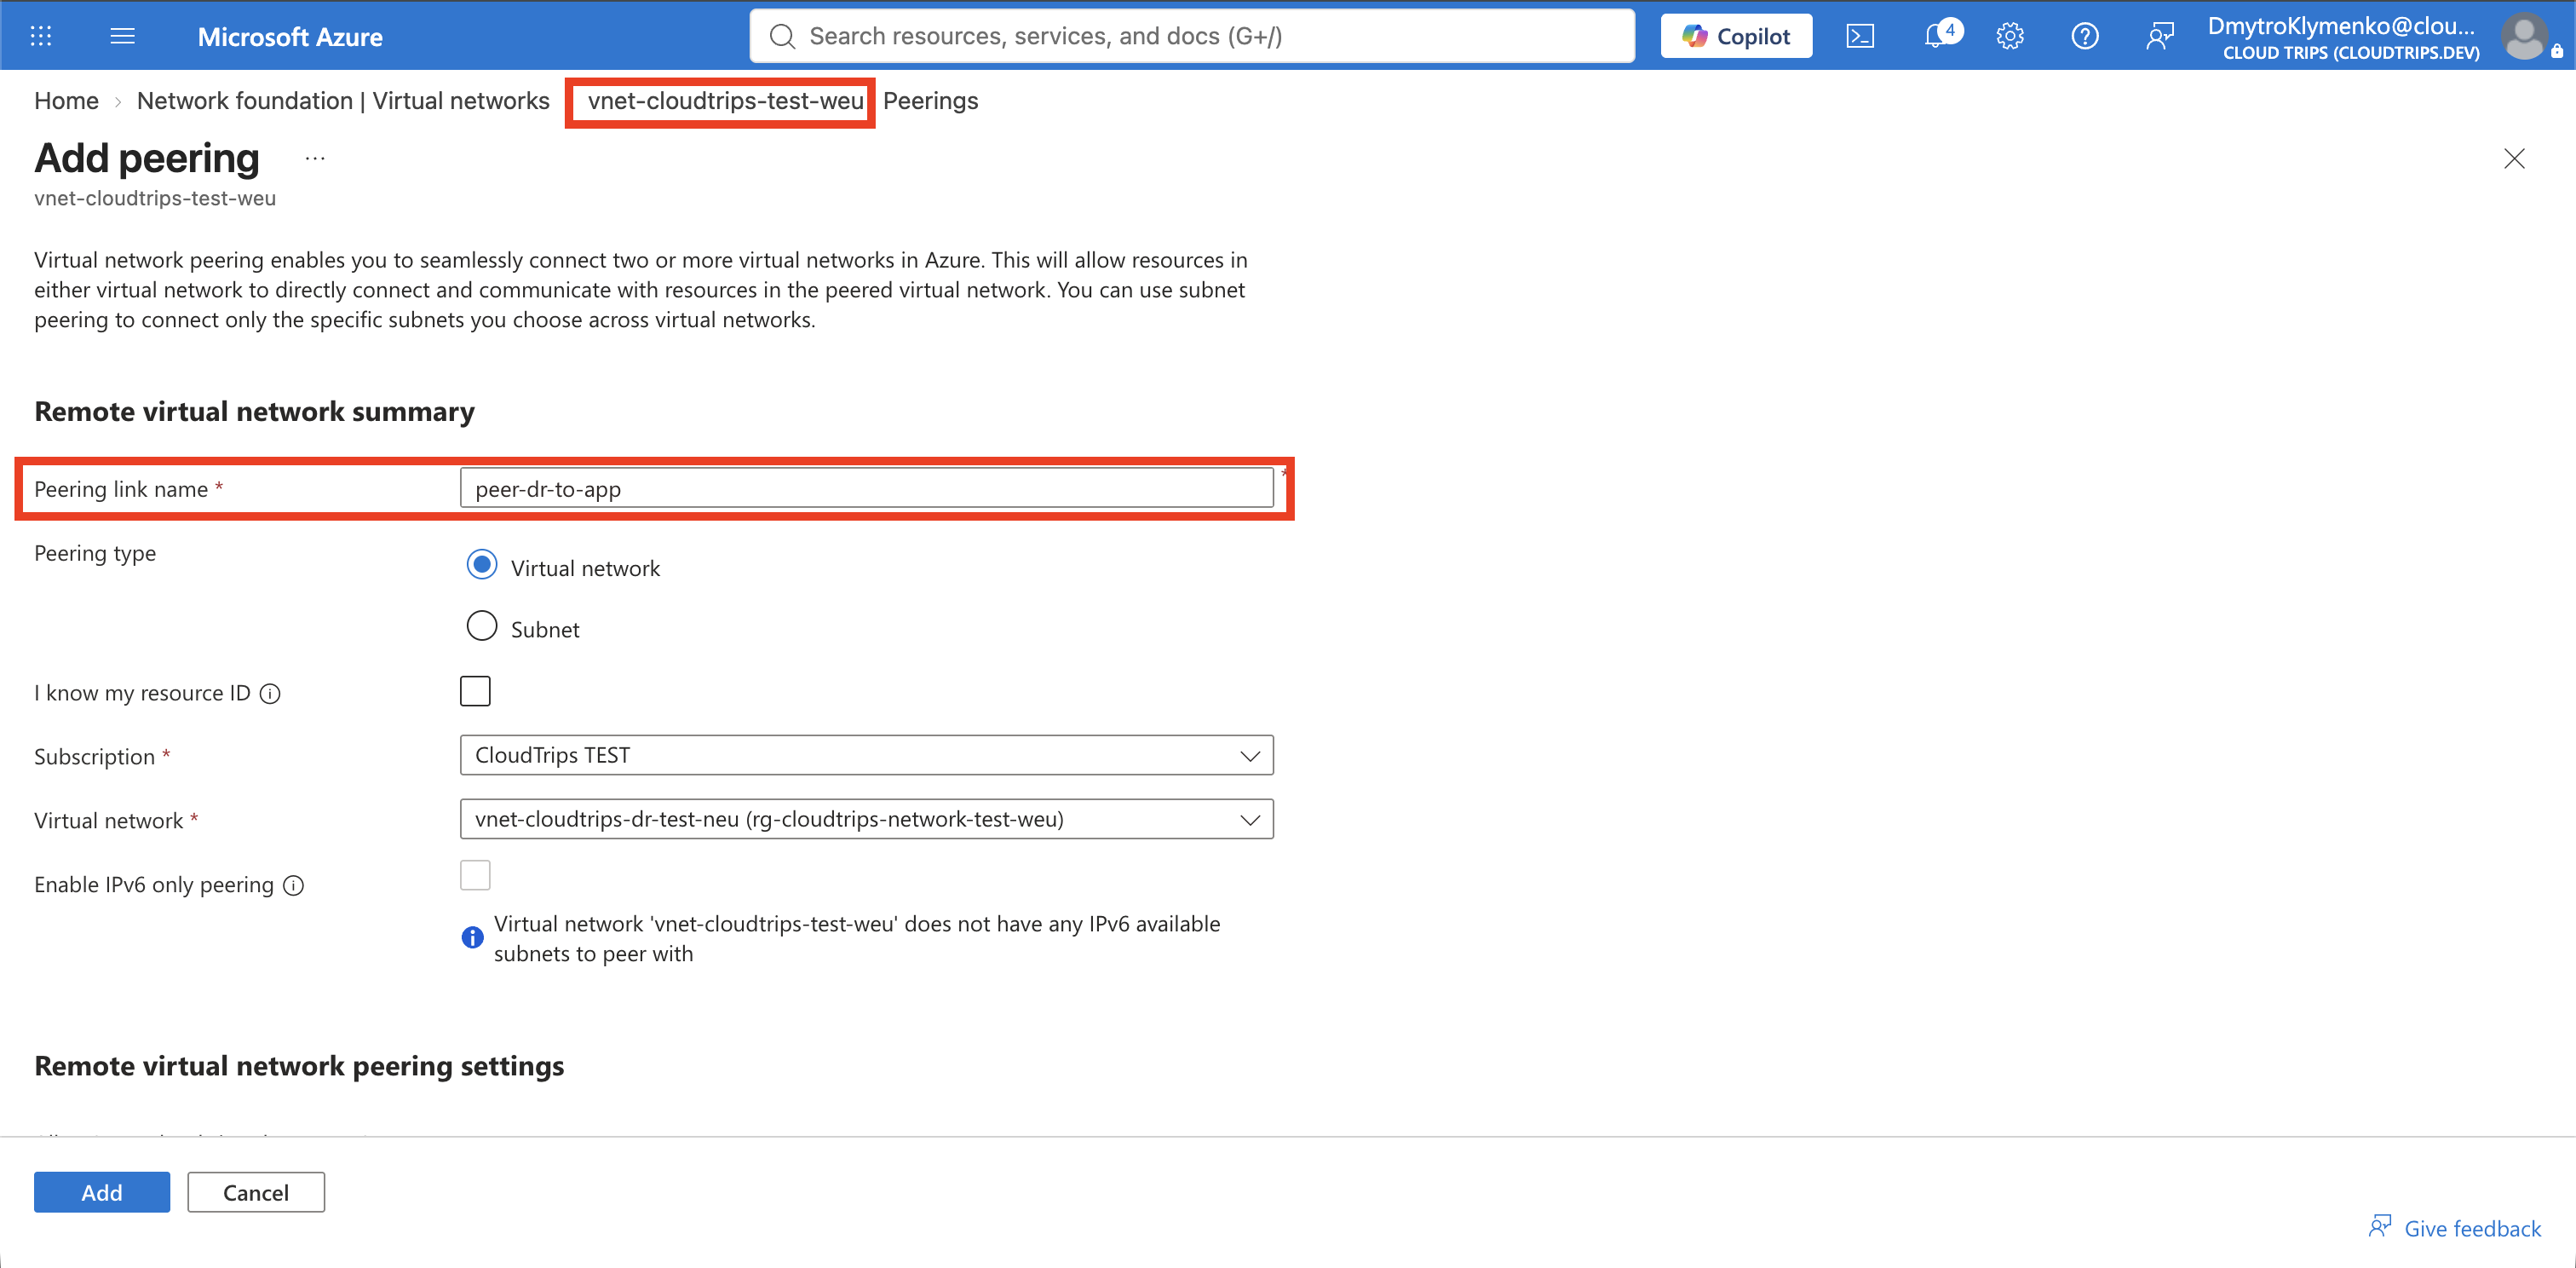
Task: Check I know my resource ID
Action: [x=475, y=691]
